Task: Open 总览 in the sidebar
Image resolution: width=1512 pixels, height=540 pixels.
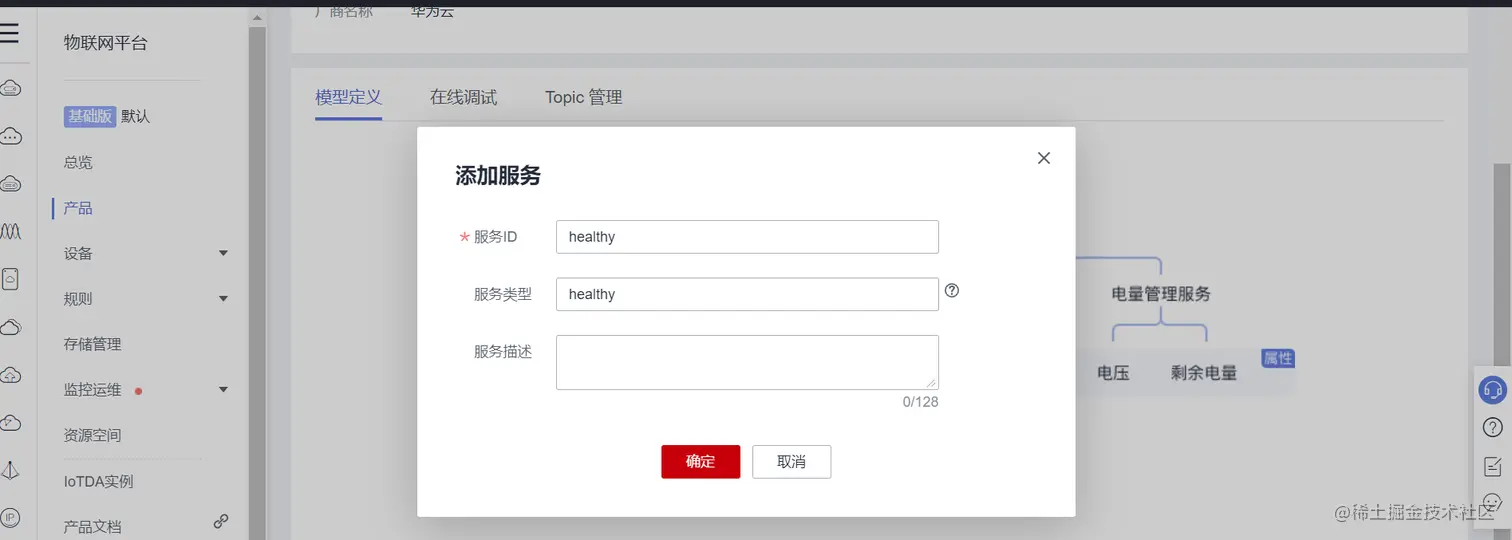Action: [x=78, y=162]
